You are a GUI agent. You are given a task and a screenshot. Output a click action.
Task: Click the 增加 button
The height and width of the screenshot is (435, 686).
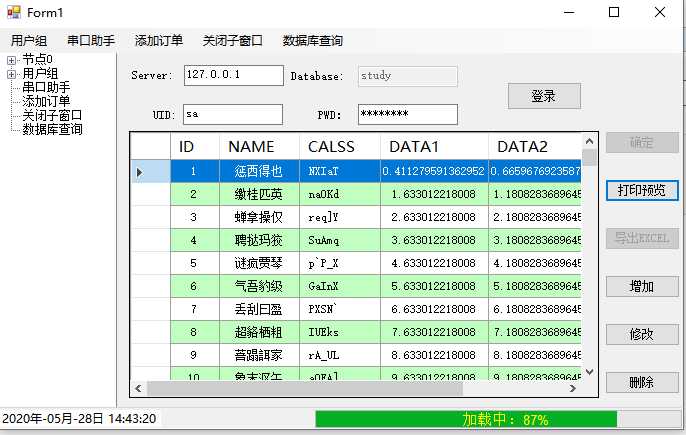642,287
